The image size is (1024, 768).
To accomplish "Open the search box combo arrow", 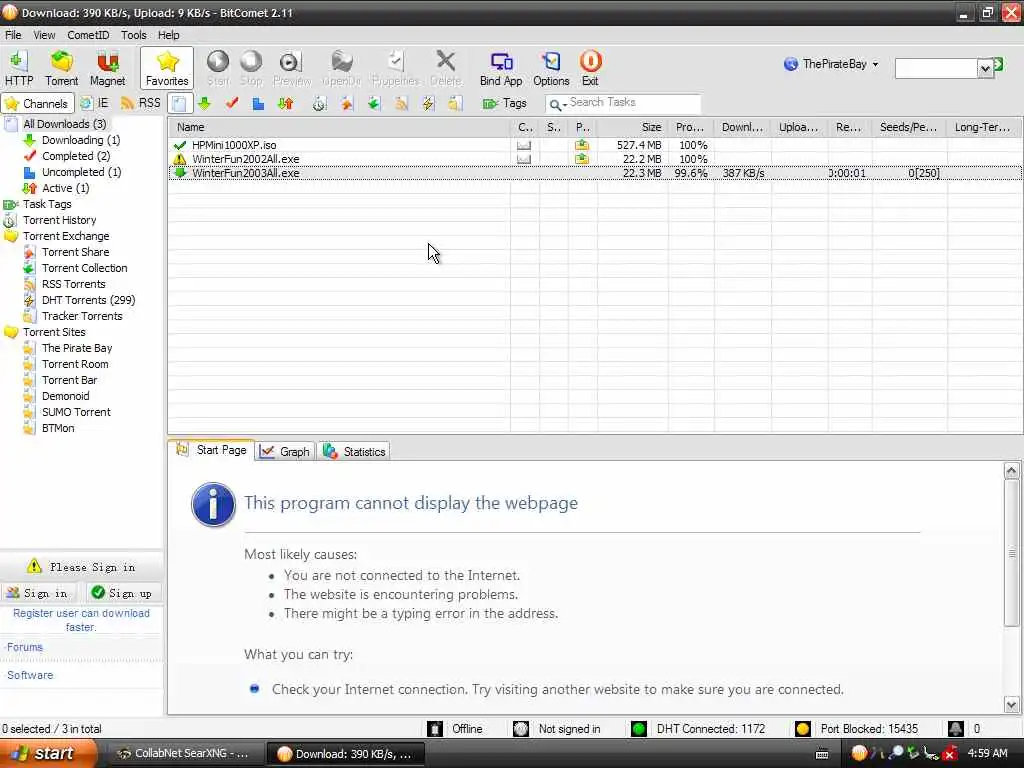I will (x=985, y=69).
